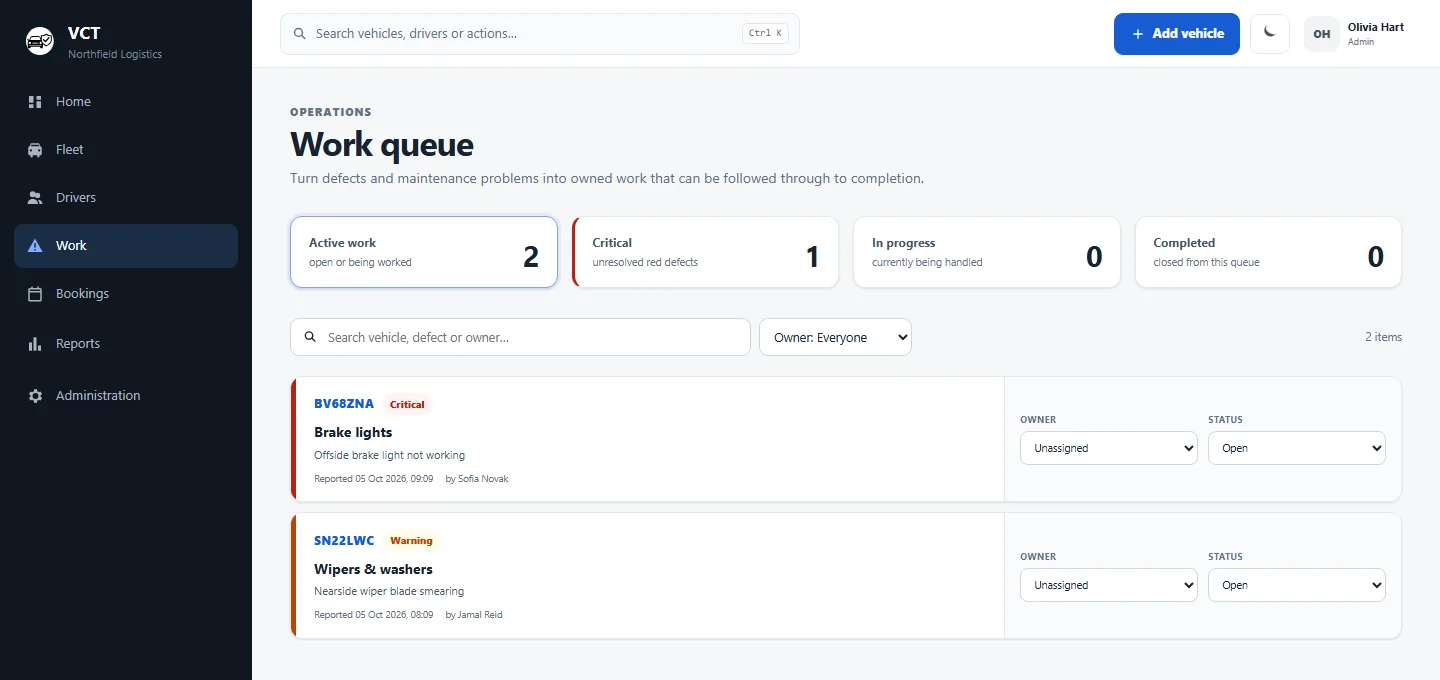
Task: Filter by the Completed summary card
Action: [1268, 252]
